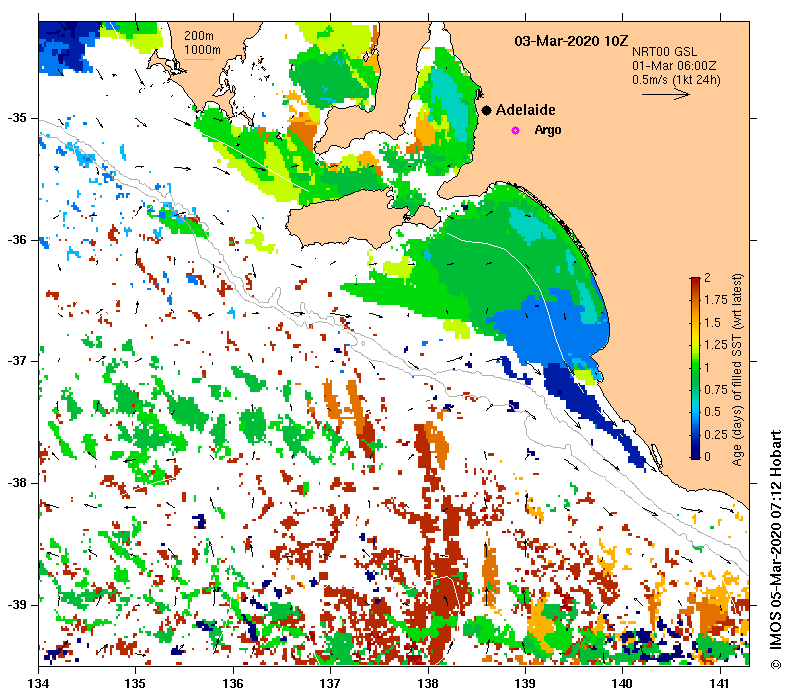Click longitude axis label 134
791x700 pixels.
(38, 683)
